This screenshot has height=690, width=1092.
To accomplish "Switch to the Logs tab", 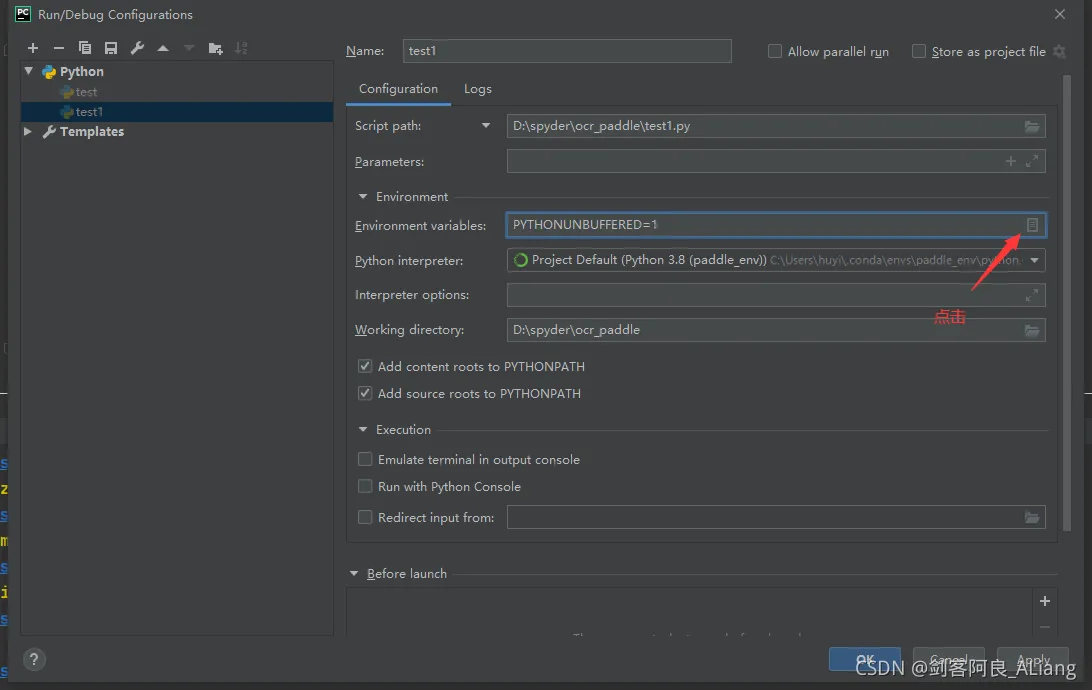I will tap(477, 89).
